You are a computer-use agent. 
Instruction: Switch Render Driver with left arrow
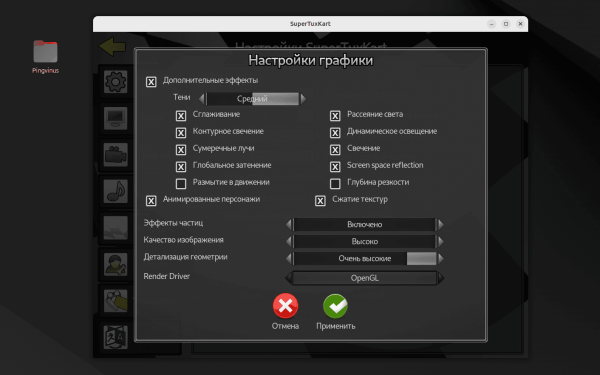click(289, 278)
